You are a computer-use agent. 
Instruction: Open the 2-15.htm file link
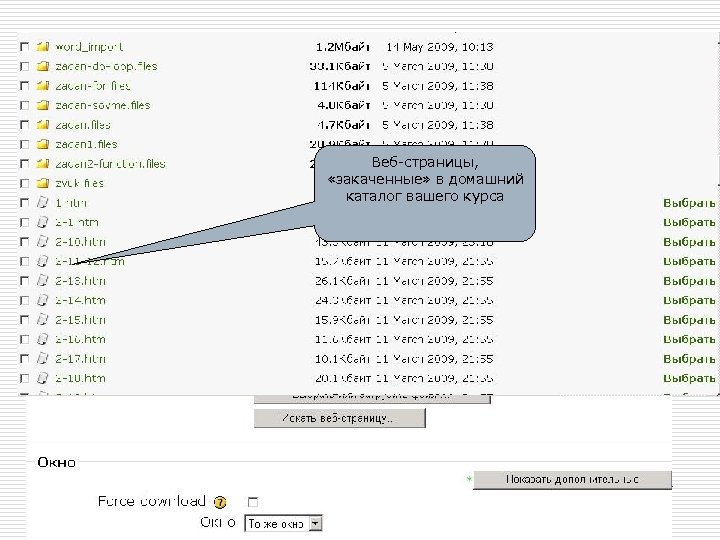coord(80,320)
